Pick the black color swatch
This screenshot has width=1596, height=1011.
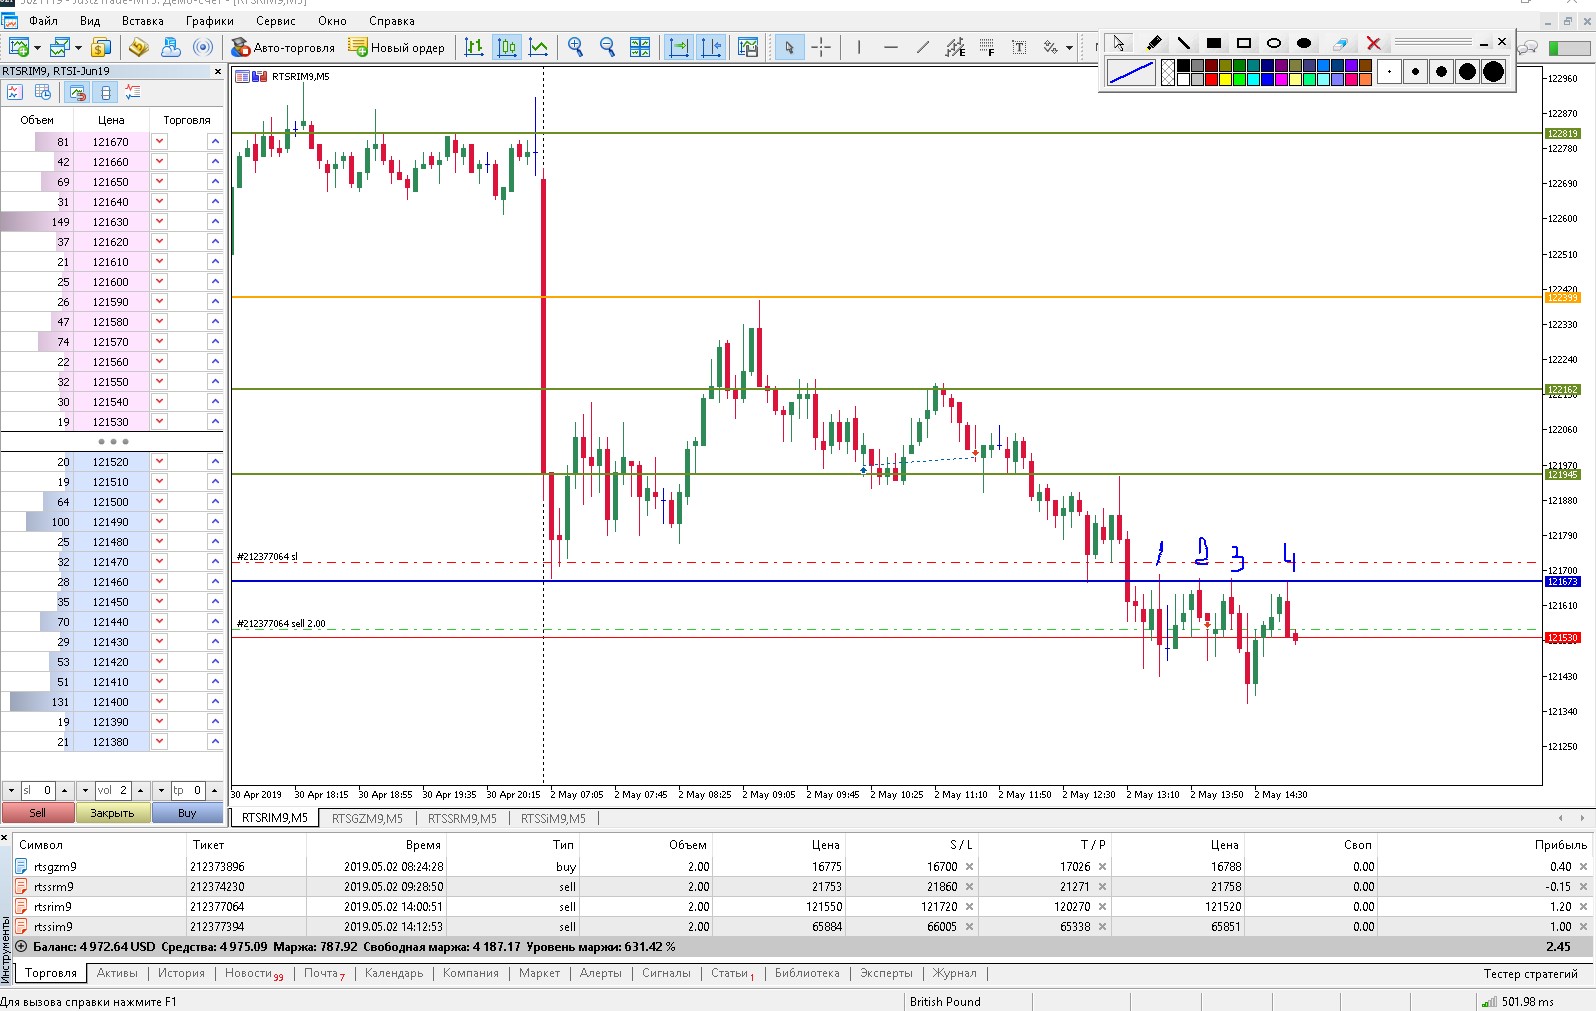[1184, 66]
